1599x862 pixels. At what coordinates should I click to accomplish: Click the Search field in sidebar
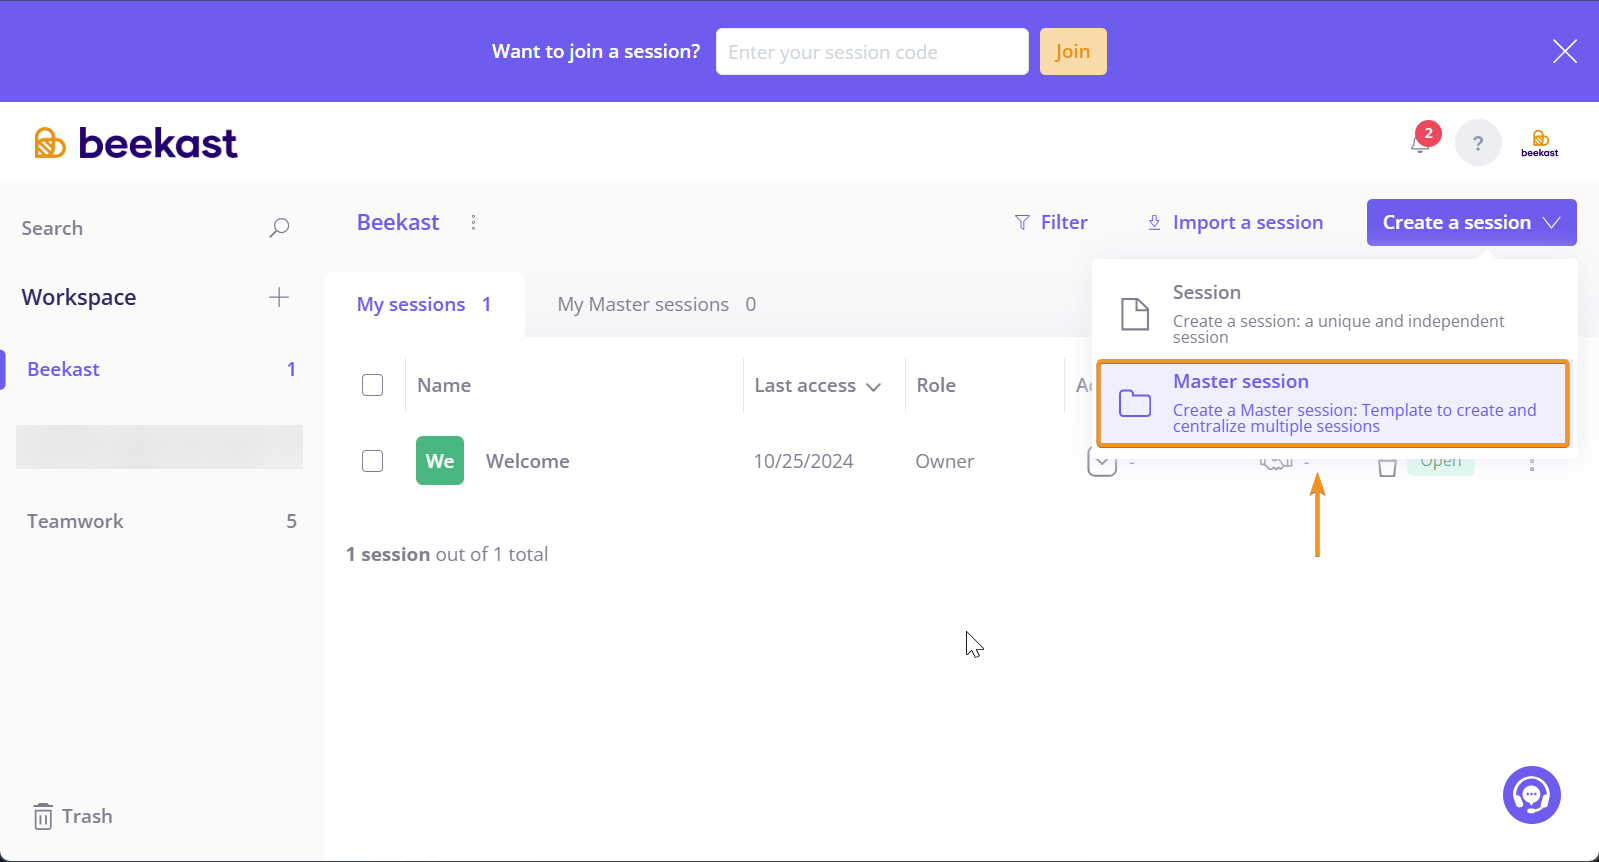pos(140,228)
